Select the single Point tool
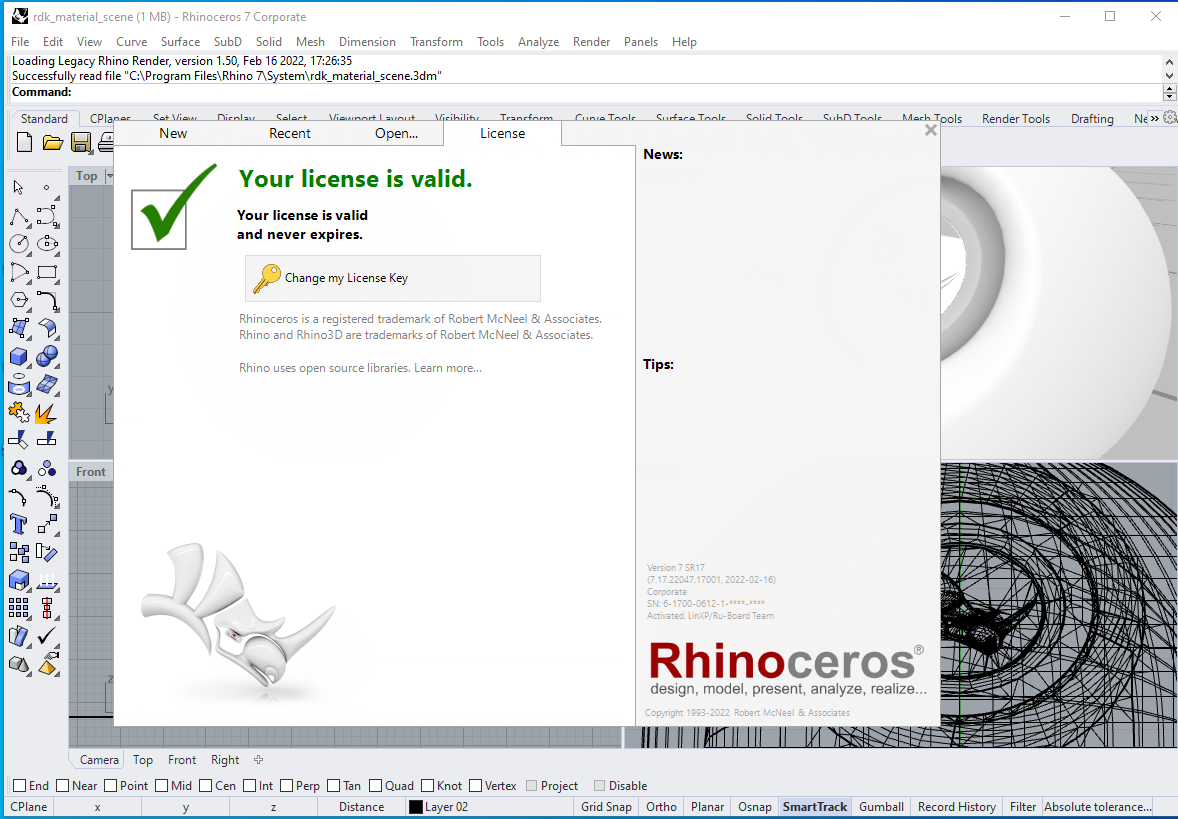 [47, 187]
